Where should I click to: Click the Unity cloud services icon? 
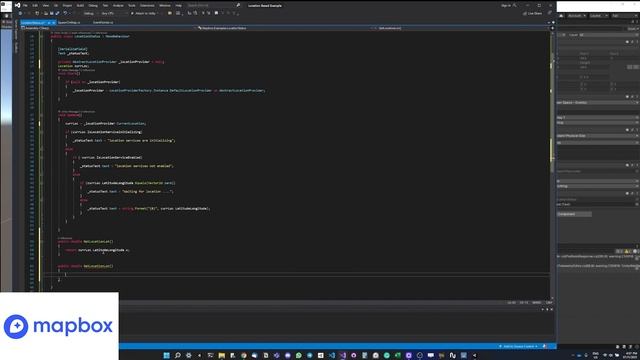pos(561,16)
